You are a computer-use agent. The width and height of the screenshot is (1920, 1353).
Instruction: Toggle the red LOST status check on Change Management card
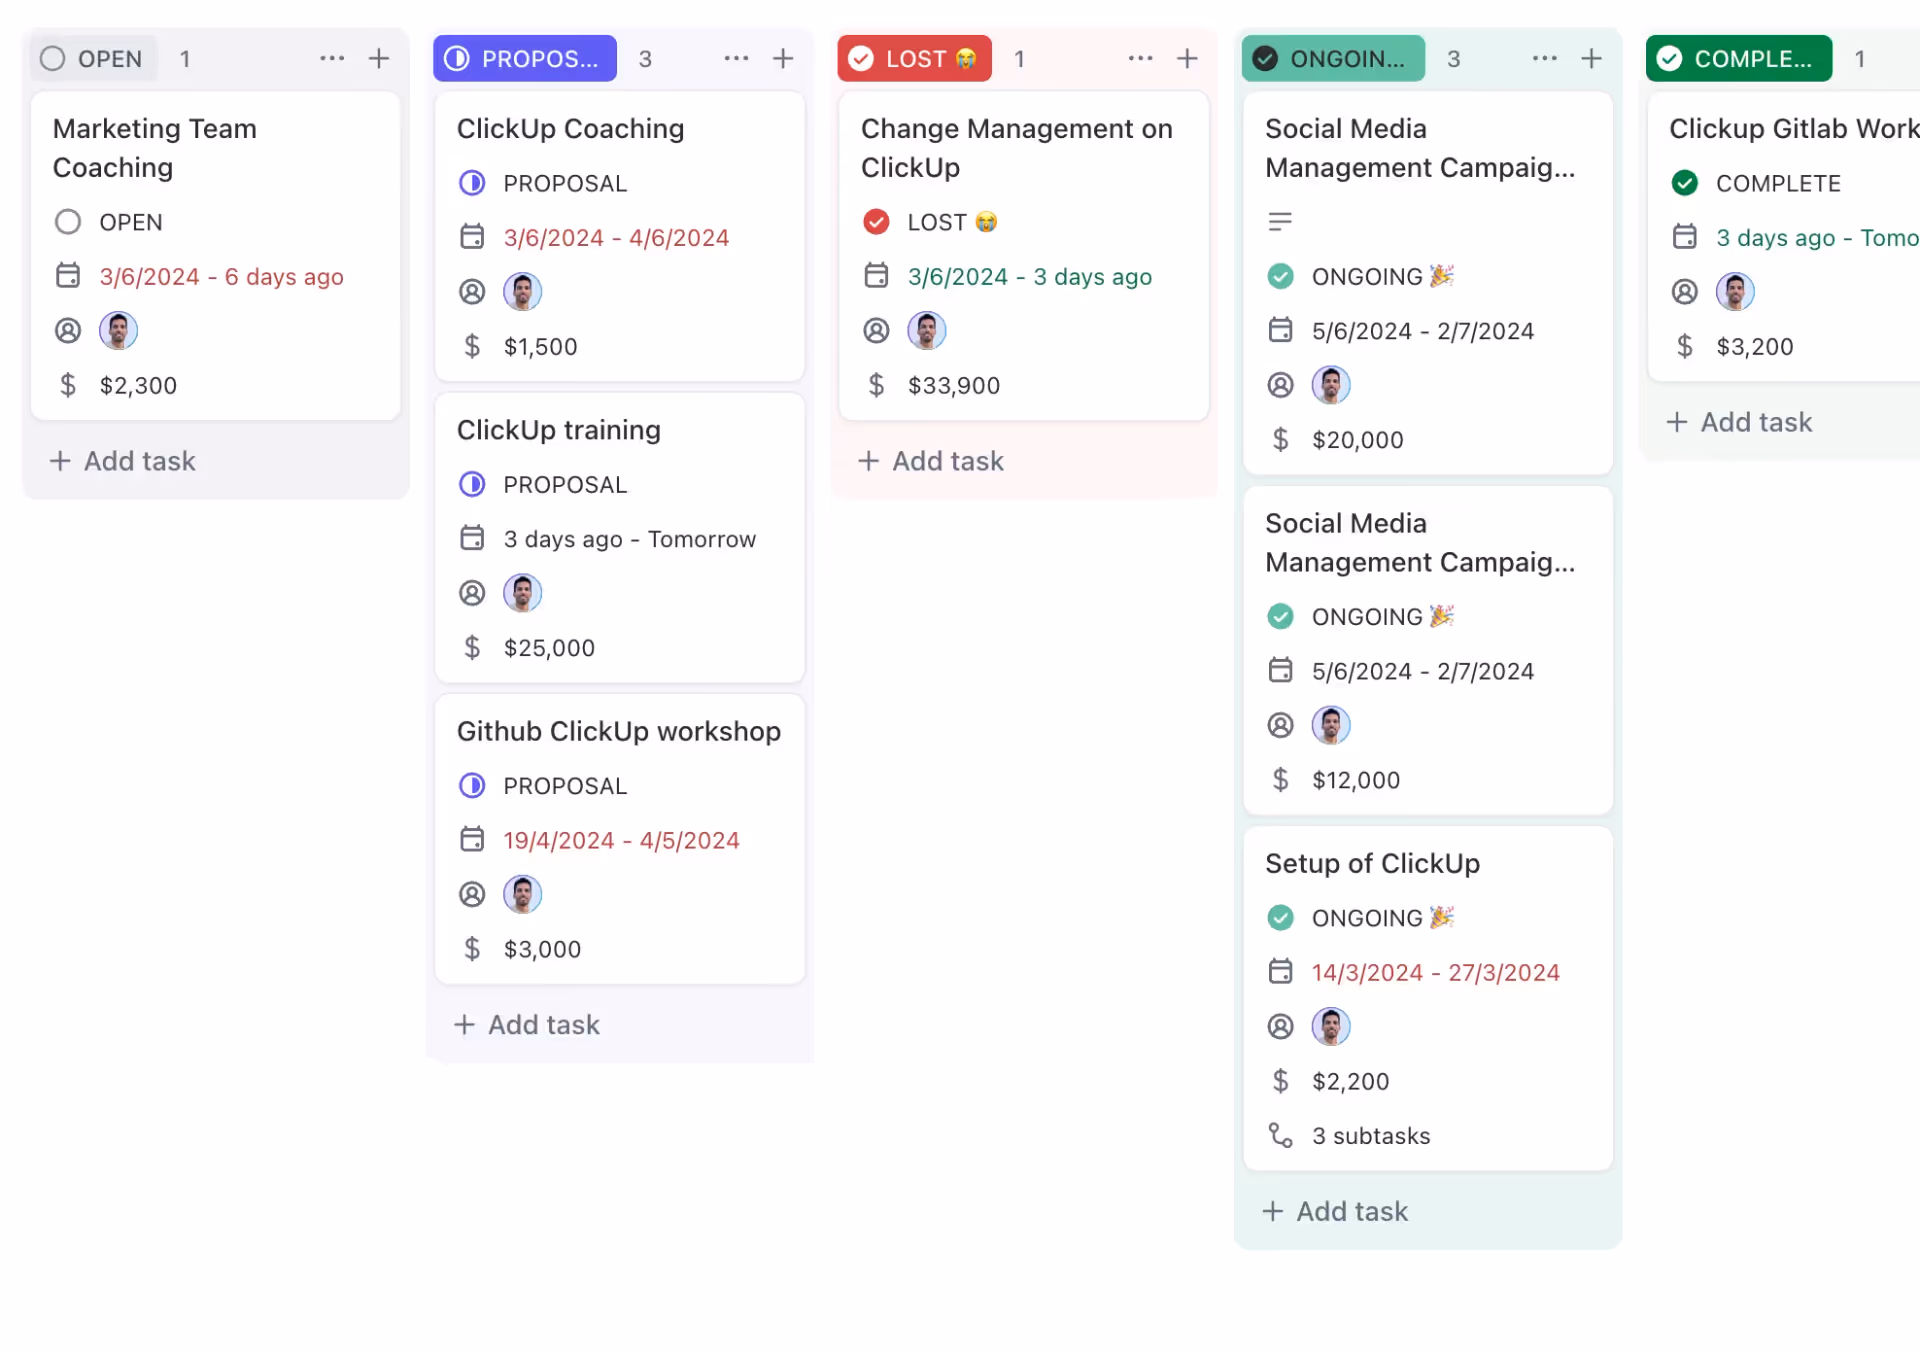pos(876,222)
